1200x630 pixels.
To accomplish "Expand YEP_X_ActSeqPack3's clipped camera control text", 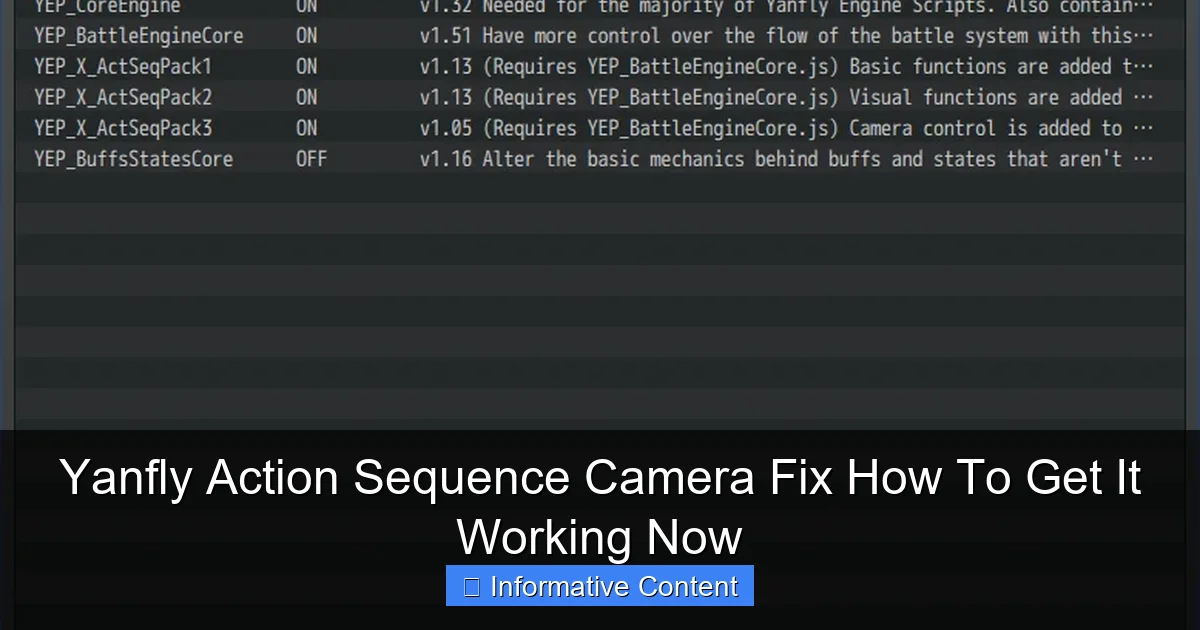I will [1146, 128].
